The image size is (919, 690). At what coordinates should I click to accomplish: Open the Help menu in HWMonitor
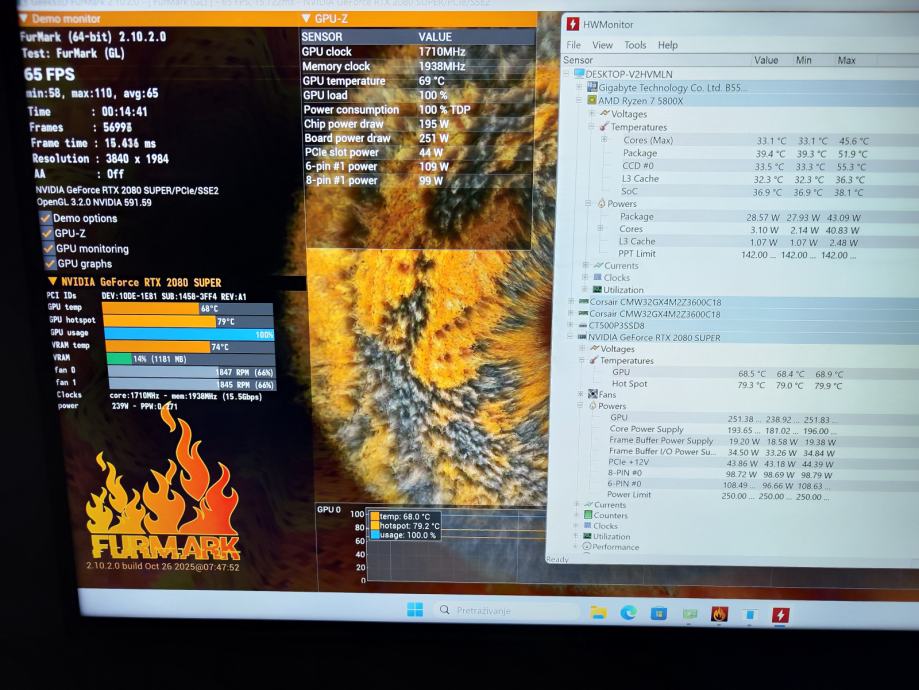[x=668, y=45]
